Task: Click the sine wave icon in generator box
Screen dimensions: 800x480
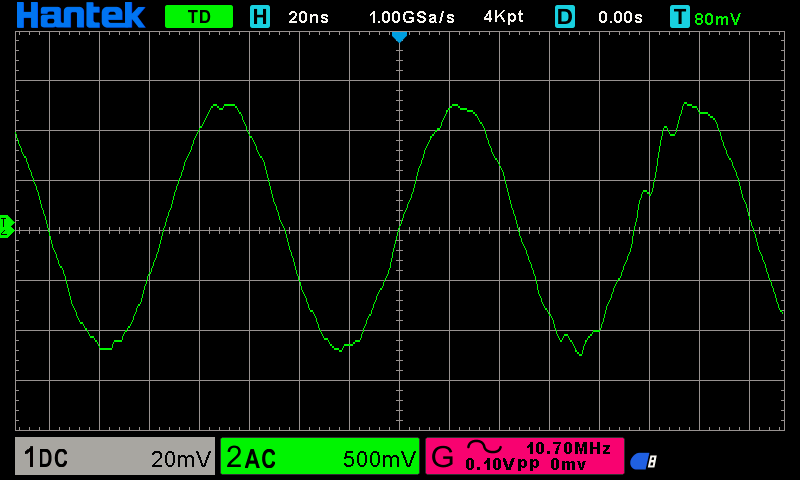Action: click(485, 447)
